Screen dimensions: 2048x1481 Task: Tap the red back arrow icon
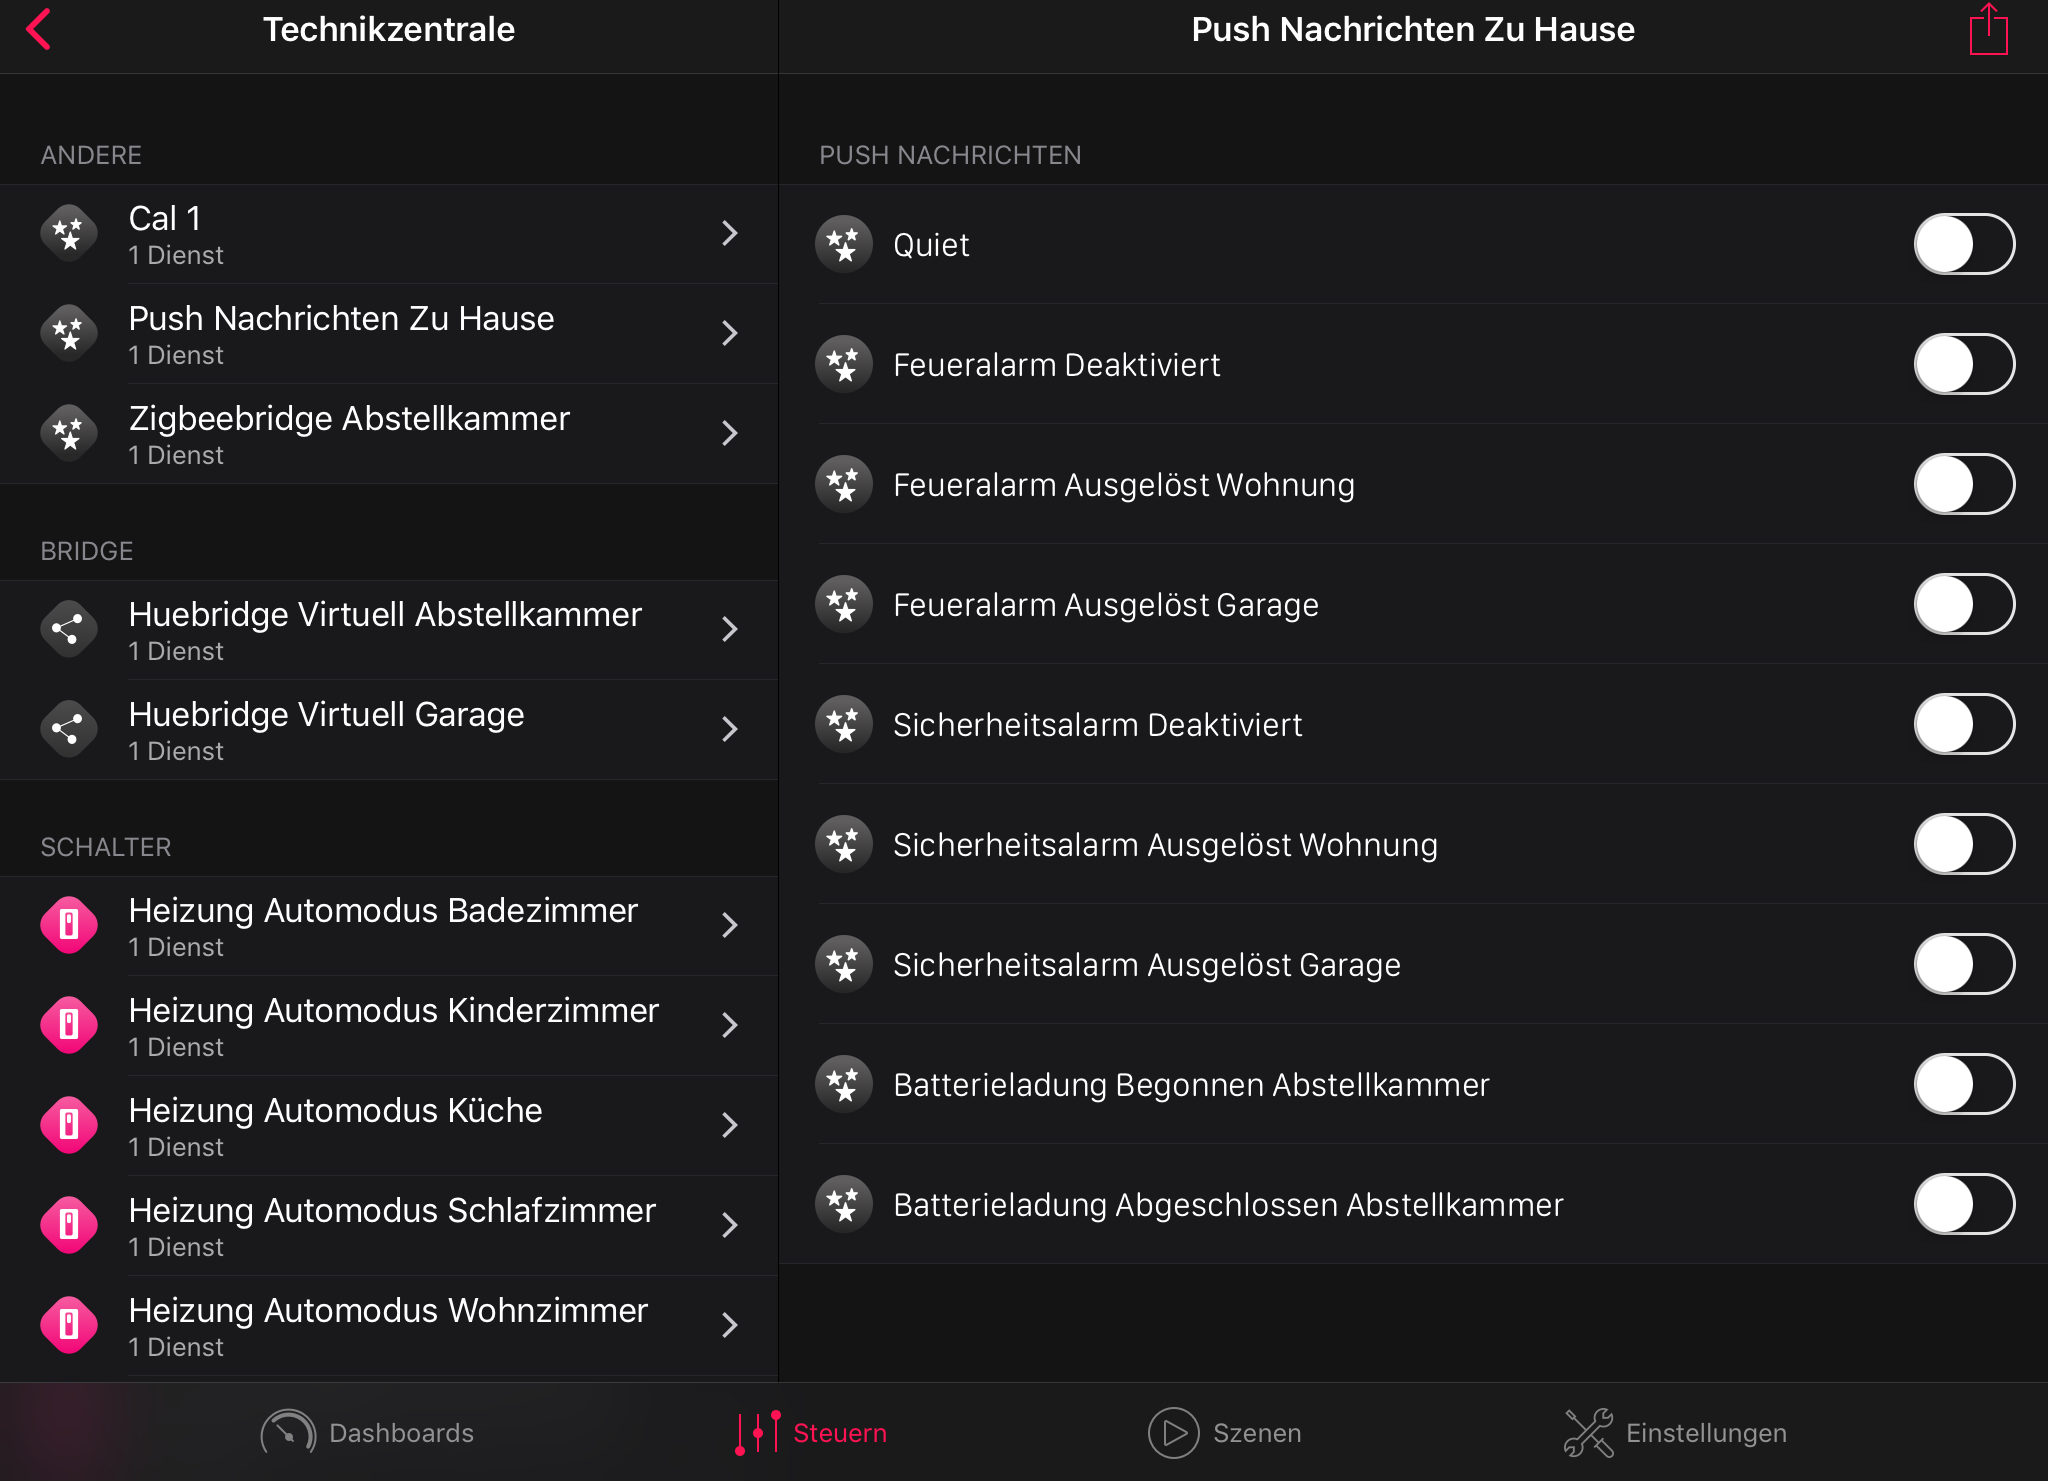coord(39,30)
